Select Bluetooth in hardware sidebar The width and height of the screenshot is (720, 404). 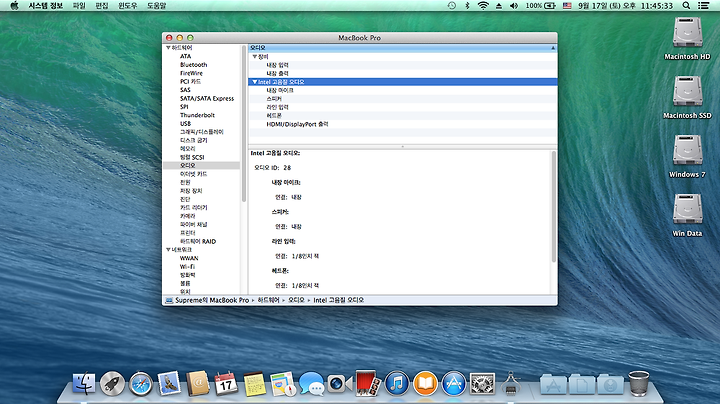pyautogui.click(x=193, y=65)
